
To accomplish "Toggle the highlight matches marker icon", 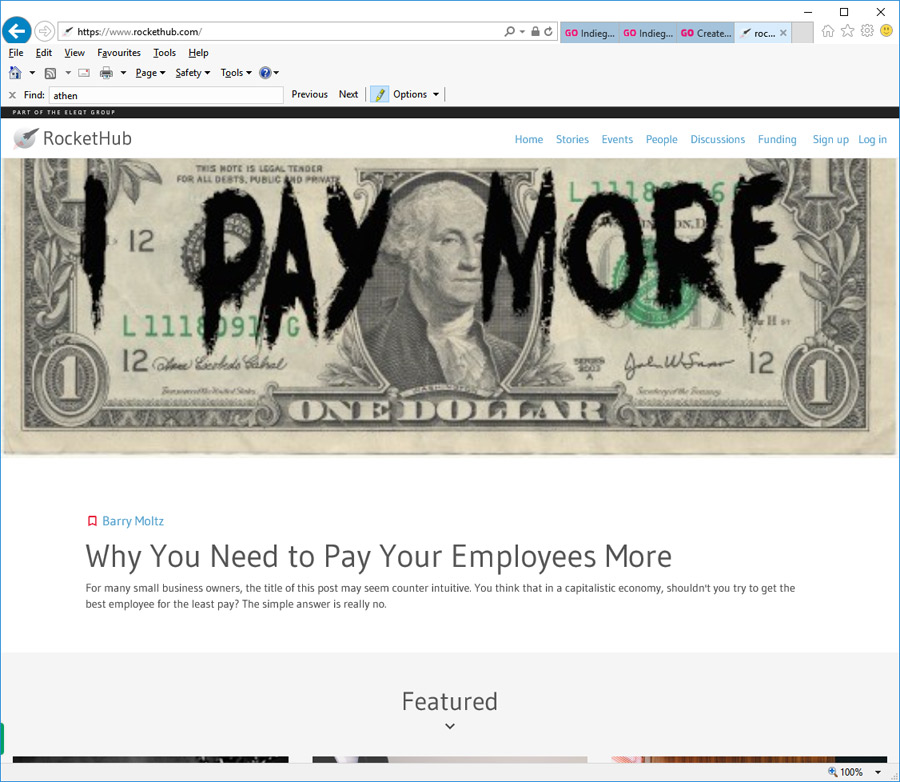I will (379, 95).
